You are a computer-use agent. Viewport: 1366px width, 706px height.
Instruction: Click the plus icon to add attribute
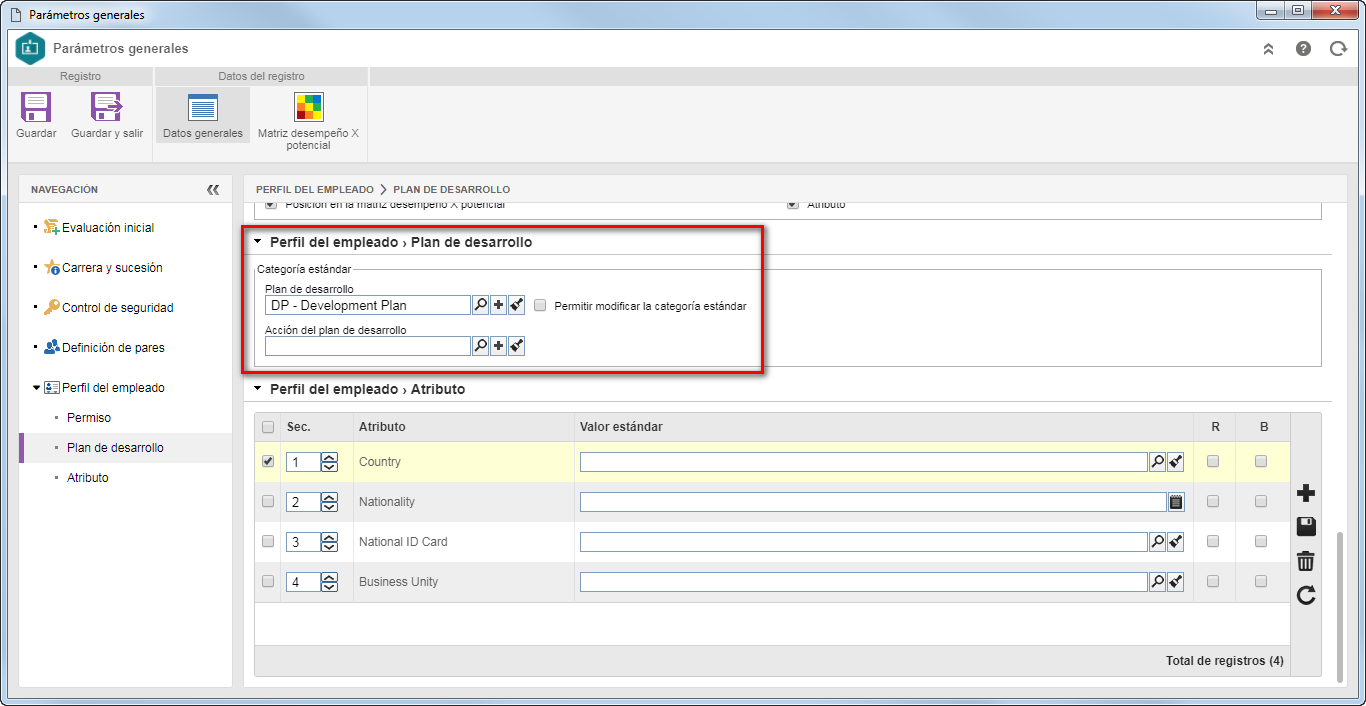pos(1305,493)
